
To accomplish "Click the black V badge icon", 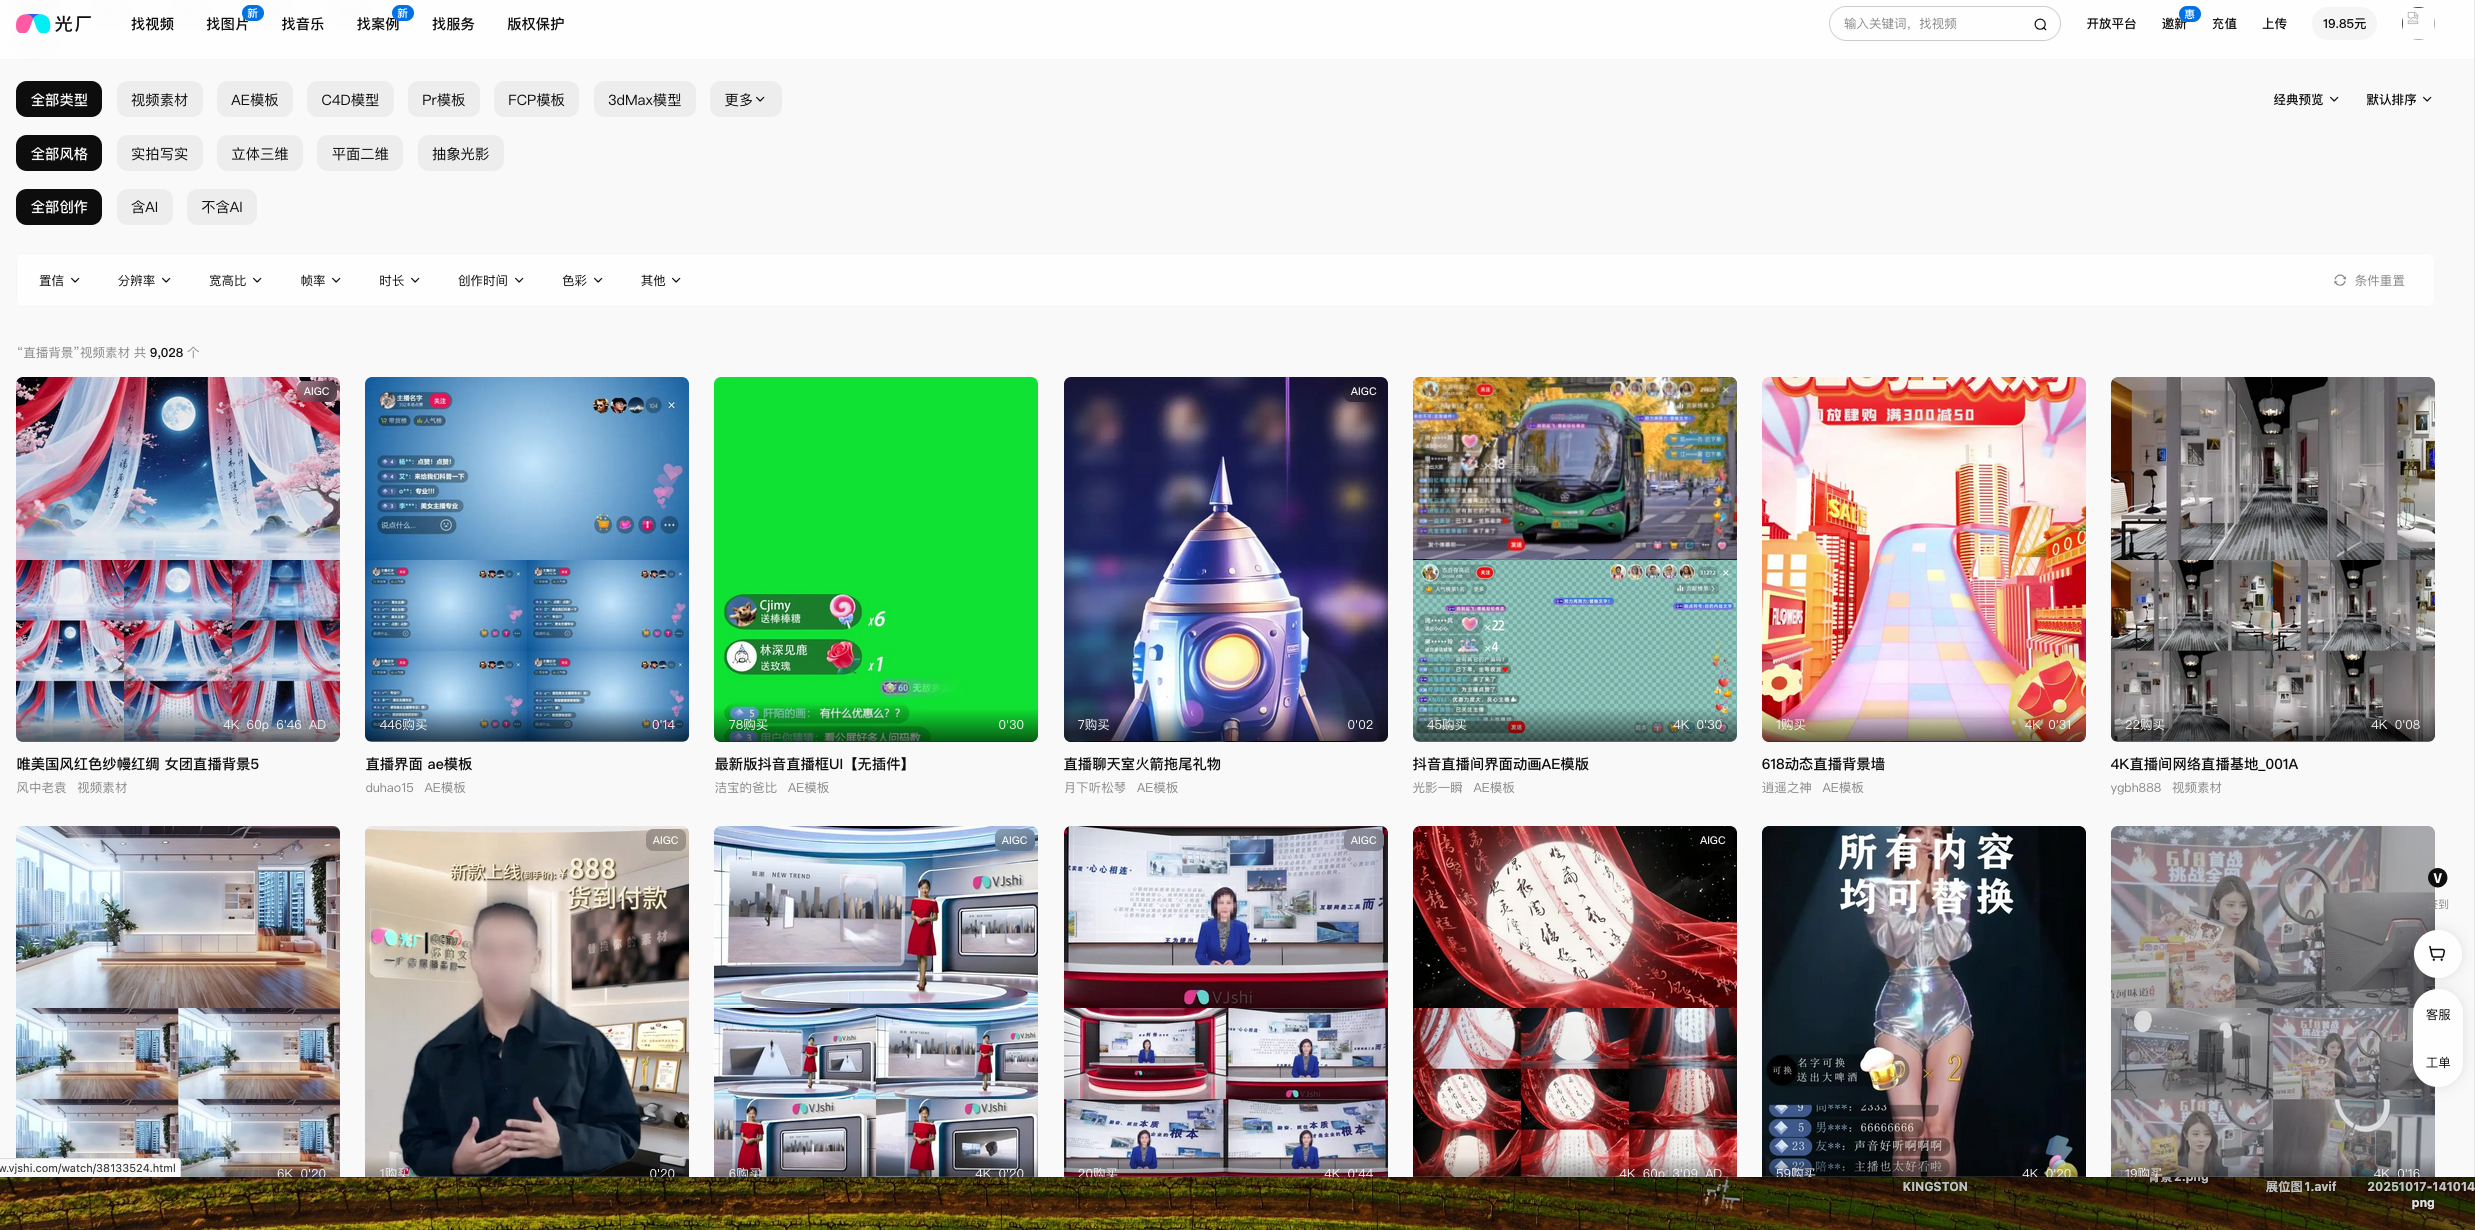I will click(x=2437, y=878).
